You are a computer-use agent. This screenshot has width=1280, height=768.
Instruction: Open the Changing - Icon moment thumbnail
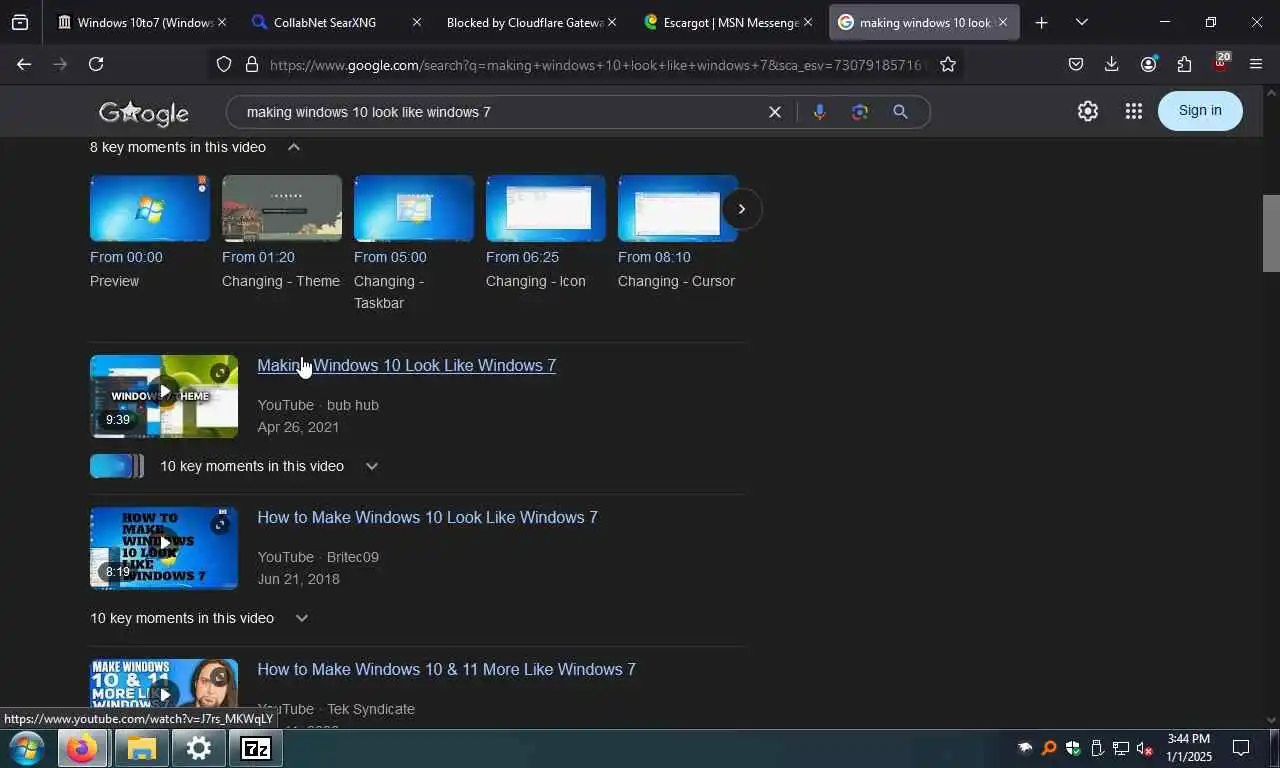pos(546,208)
